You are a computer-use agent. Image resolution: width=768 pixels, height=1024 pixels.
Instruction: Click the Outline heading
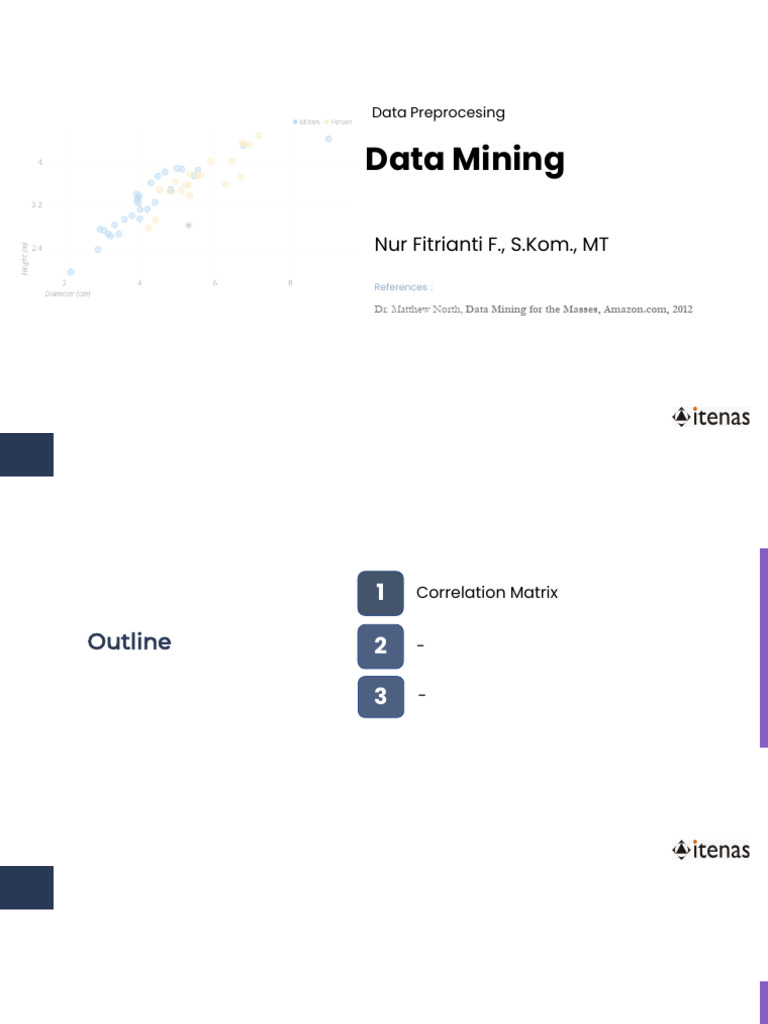click(129, 642)
